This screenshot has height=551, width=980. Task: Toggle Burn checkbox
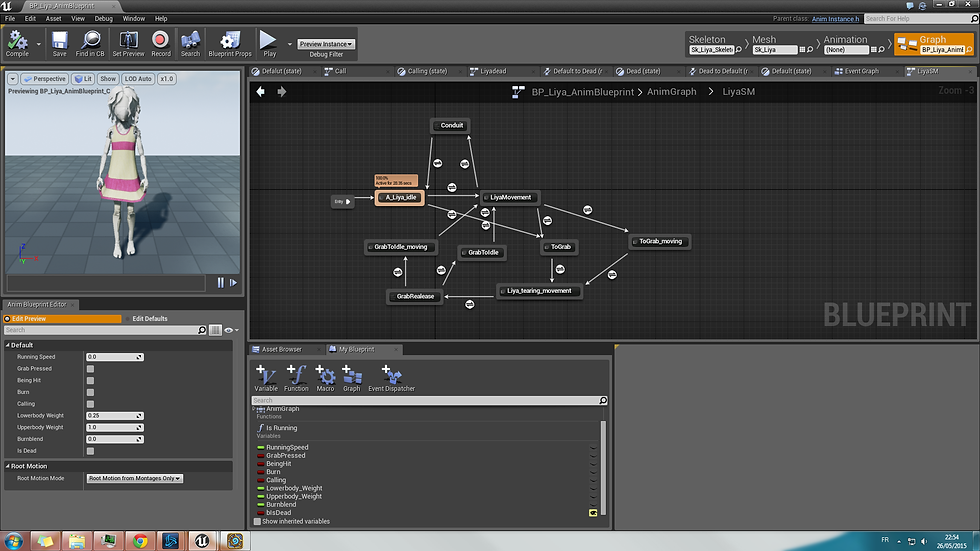91,392
